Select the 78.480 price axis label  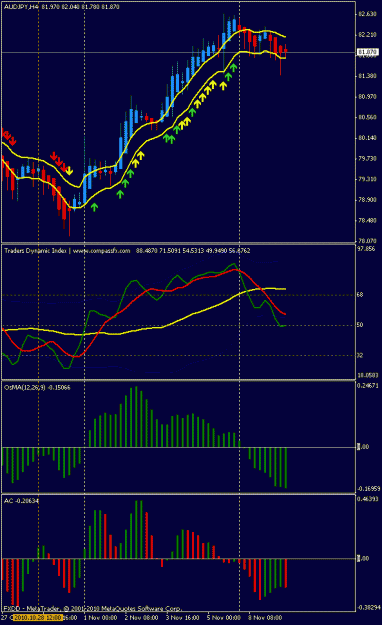(367, 220)
